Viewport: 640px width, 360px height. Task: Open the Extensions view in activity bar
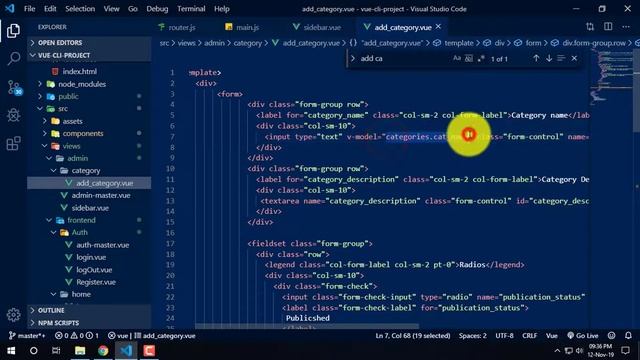[x=13, y=143]
